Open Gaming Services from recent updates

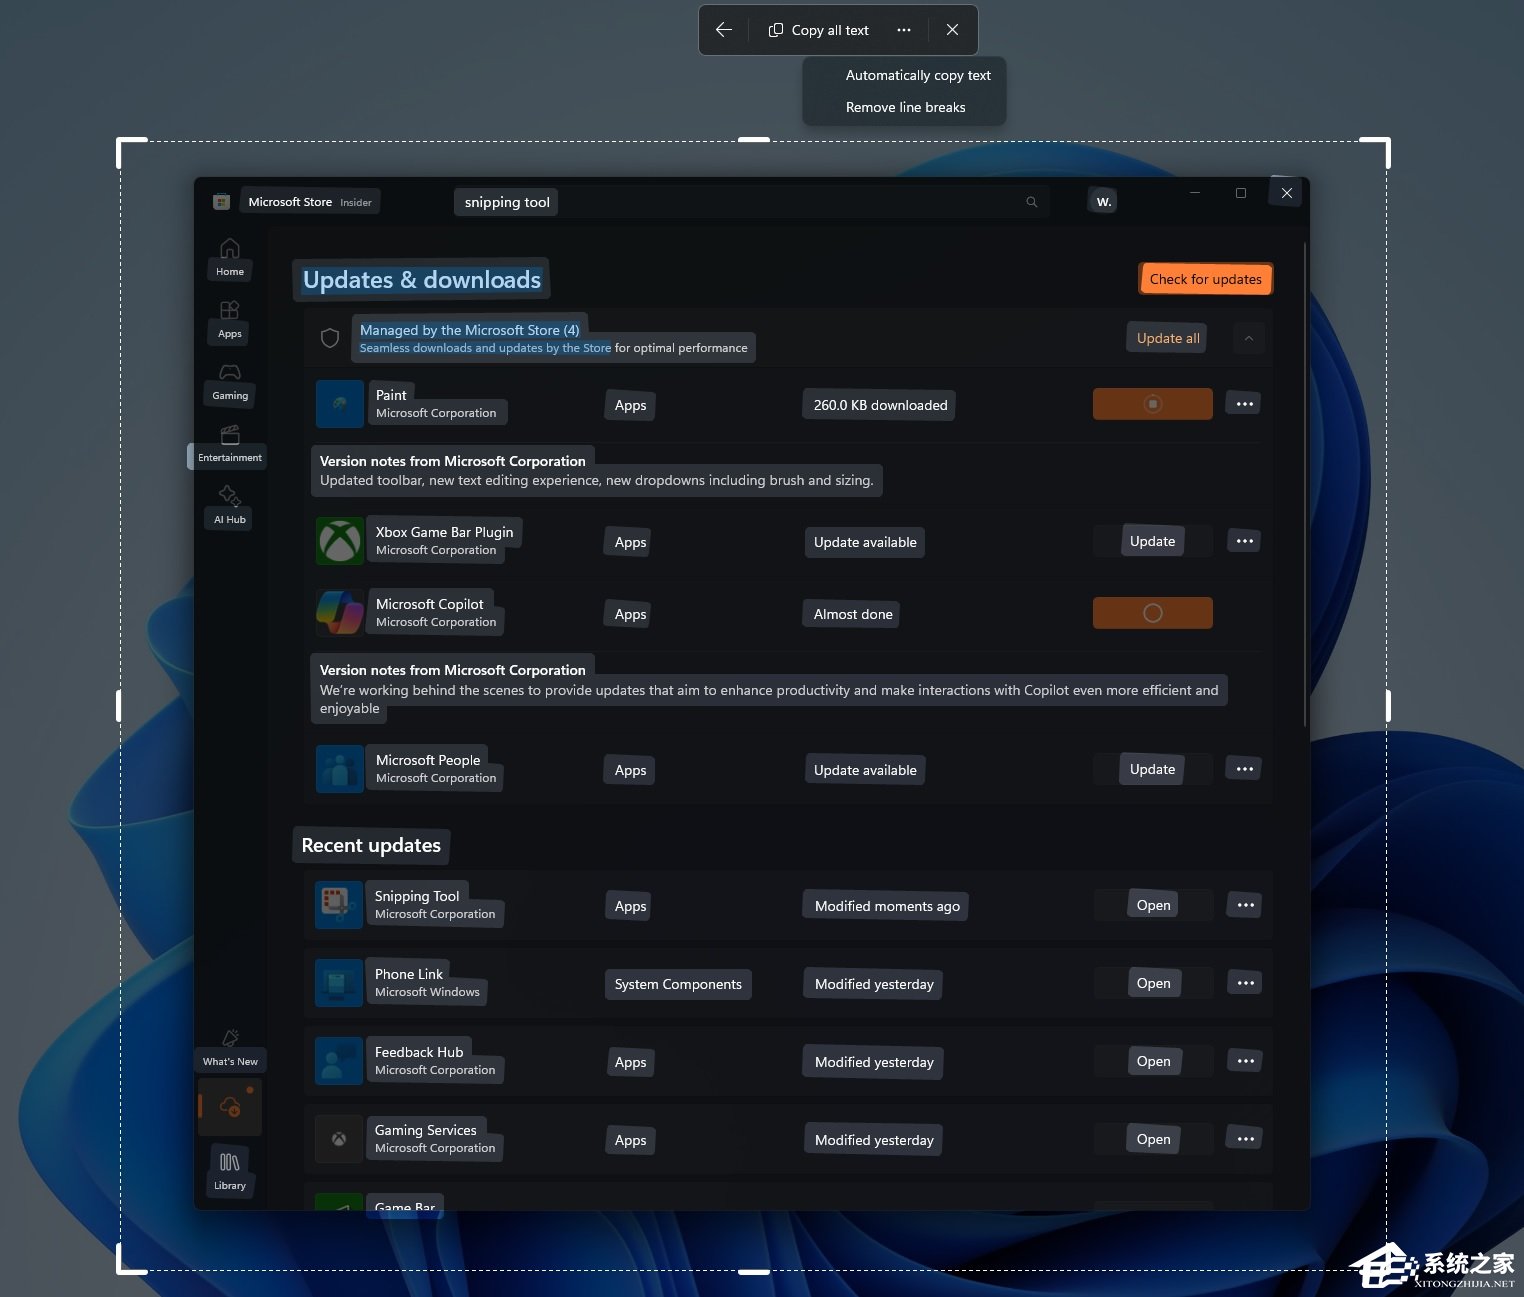click(x=1154, y=1139)
